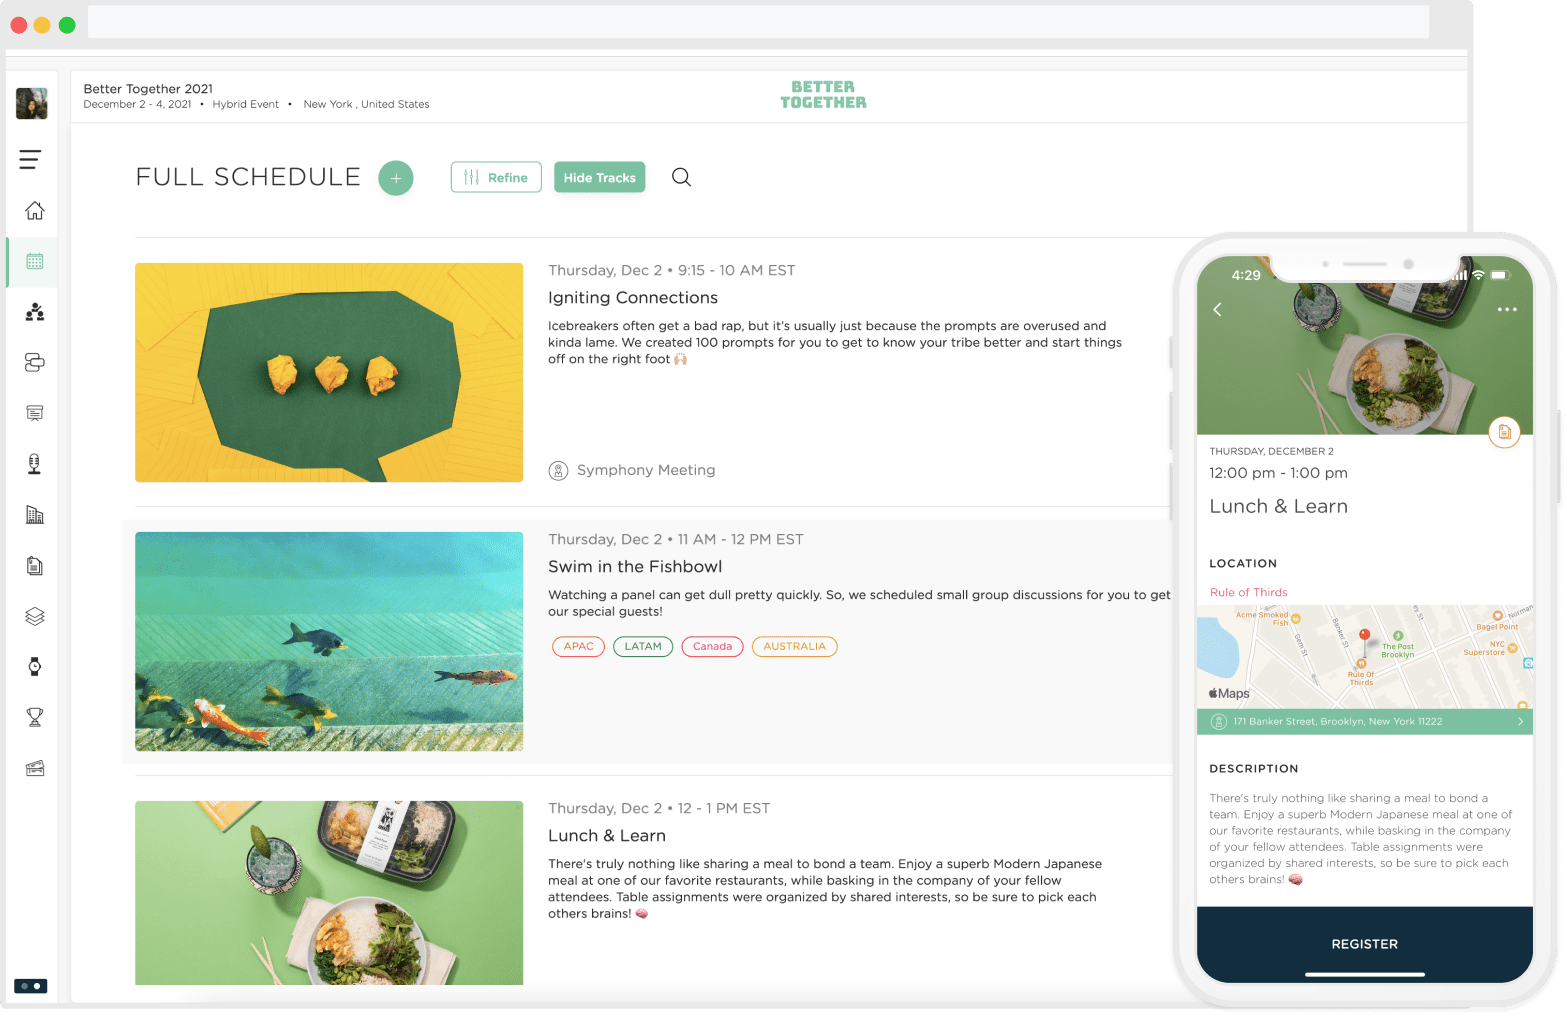Open the presentation board sidebar icon
Screen dimensions: 1567x1016
[x=35, y=413]
